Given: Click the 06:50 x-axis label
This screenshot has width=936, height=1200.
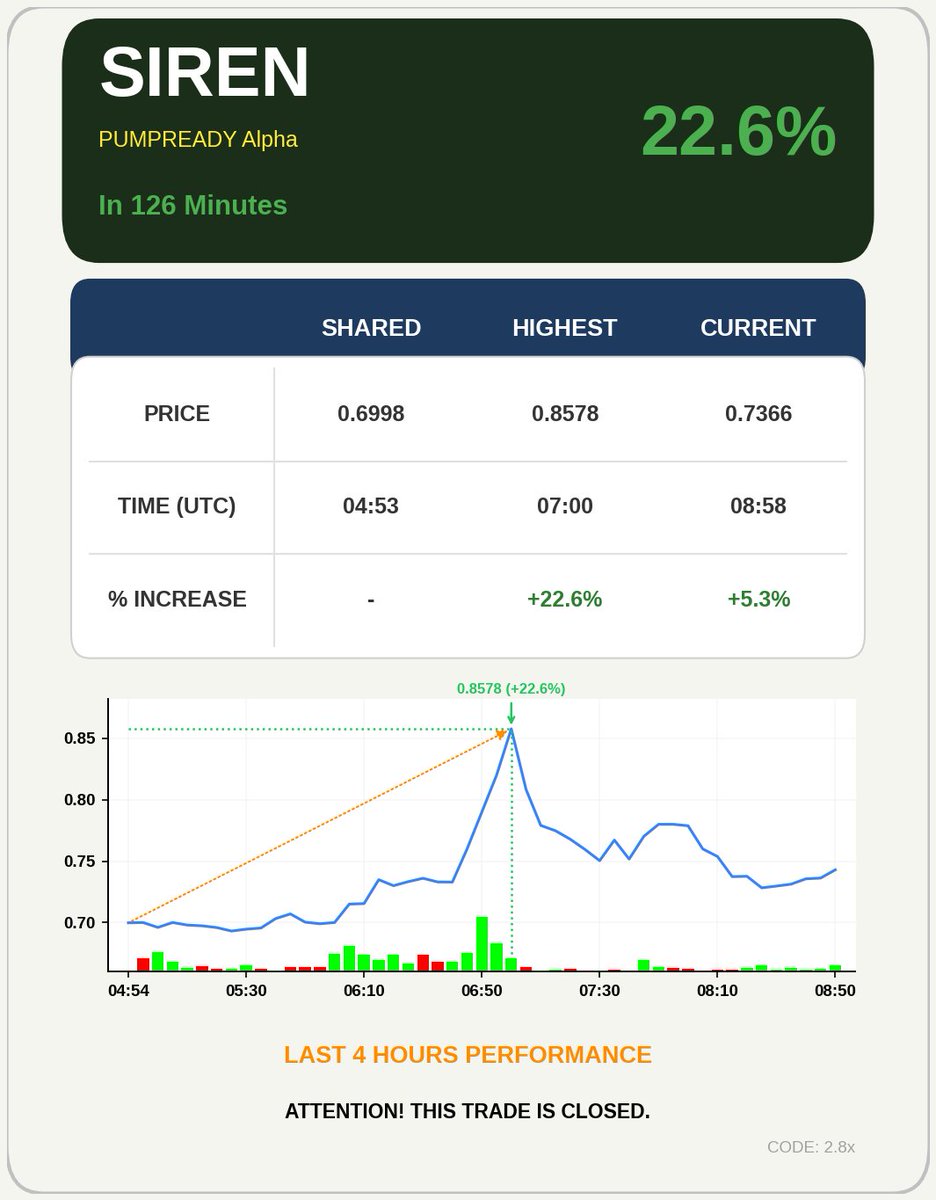Looking at the screenshot, I should coord(481,990).
